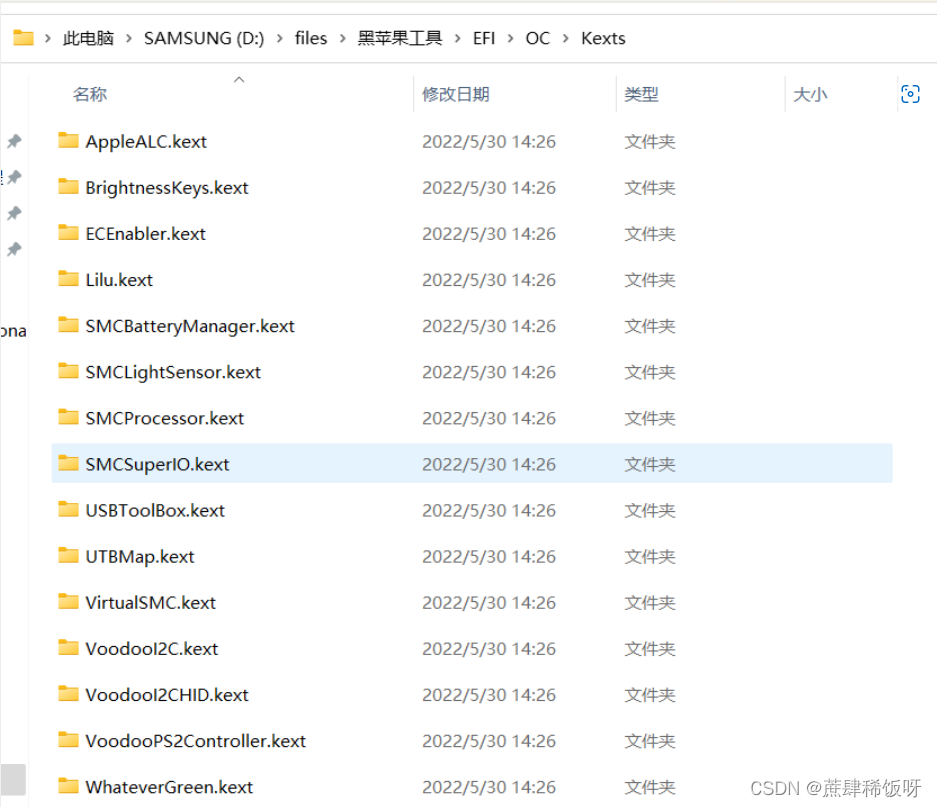Toggle sort arrow above 名称 column

tap(239, 80)
